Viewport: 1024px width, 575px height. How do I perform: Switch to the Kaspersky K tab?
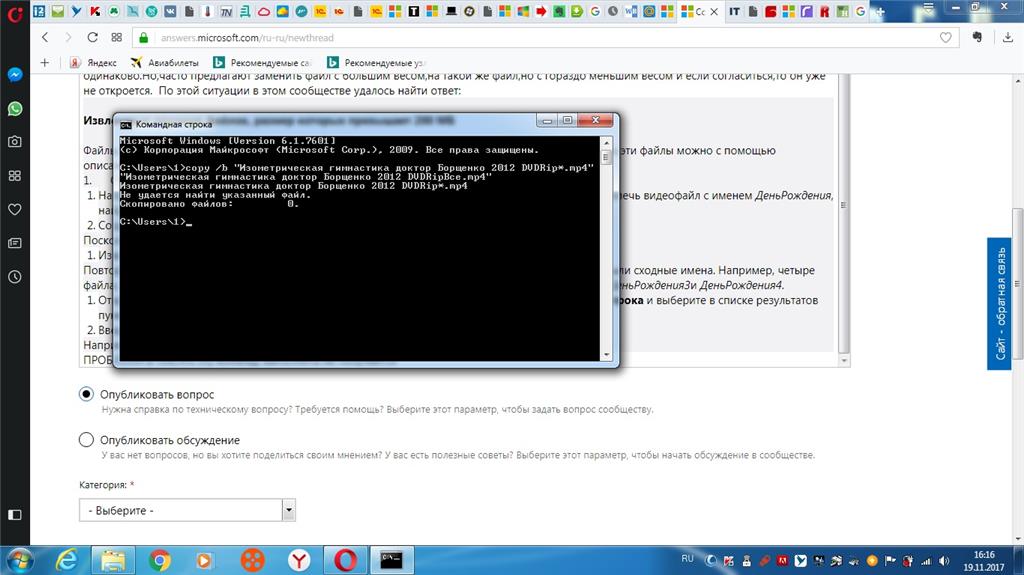(95, 11)
